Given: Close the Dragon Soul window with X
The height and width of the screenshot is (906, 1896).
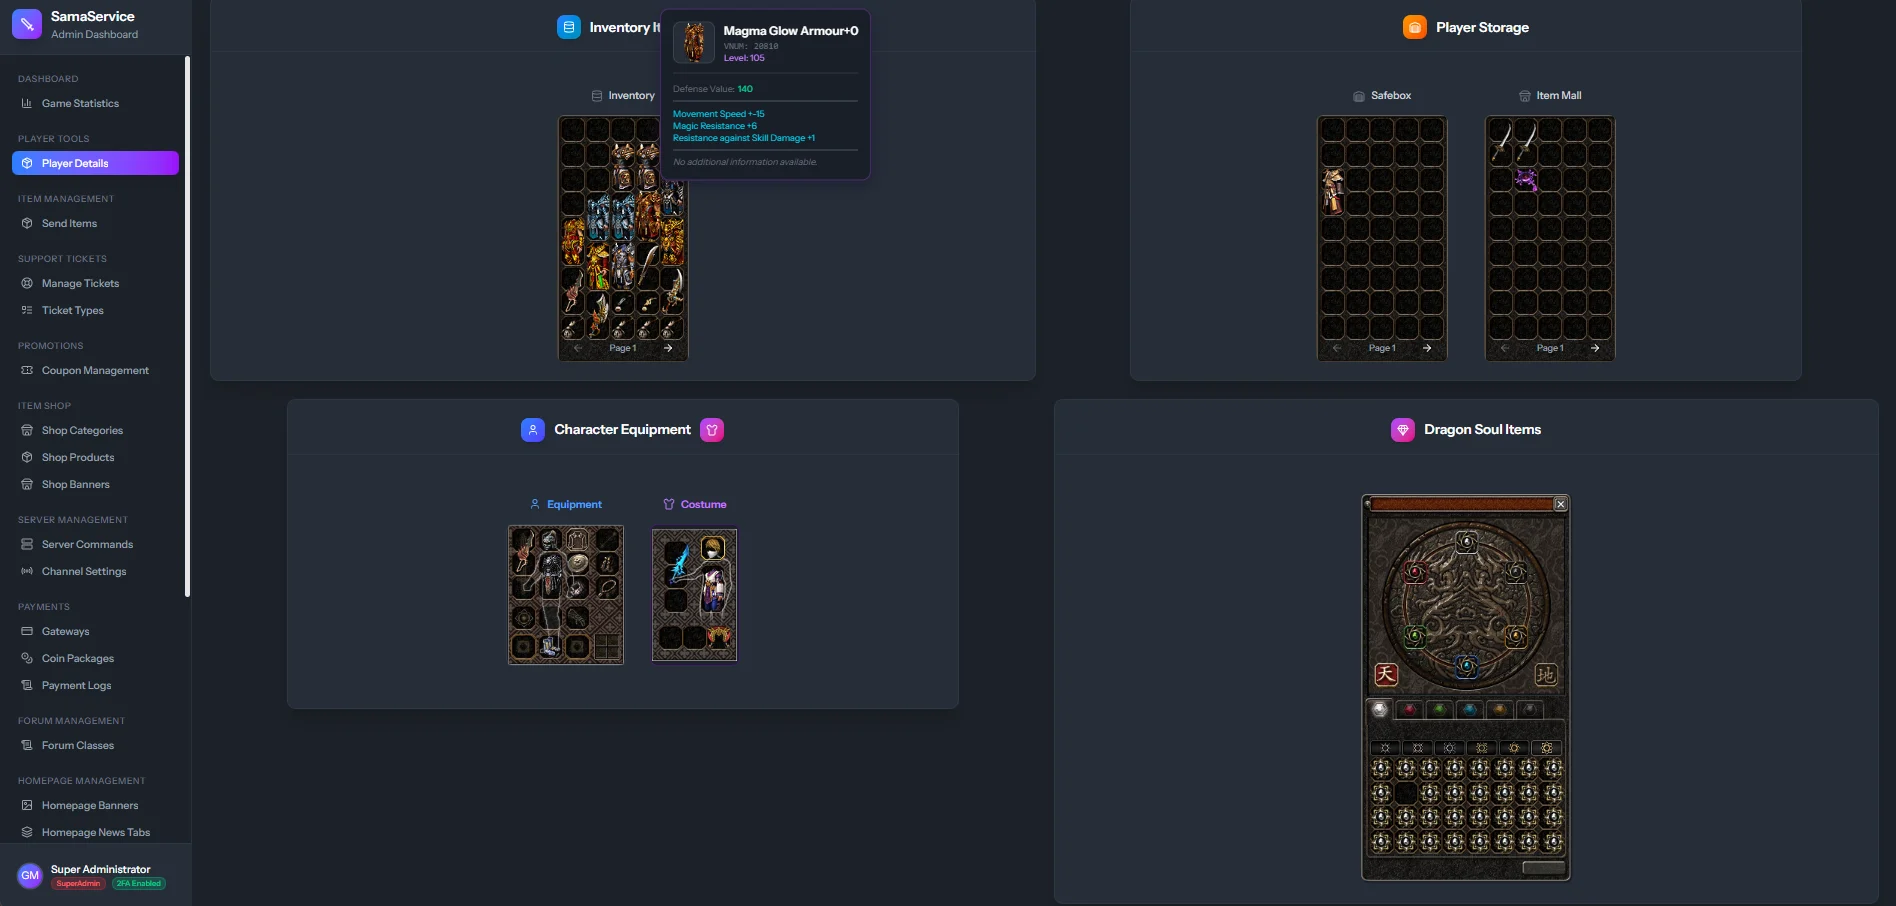Looking at the screenshot, I should coord(1560,504).
